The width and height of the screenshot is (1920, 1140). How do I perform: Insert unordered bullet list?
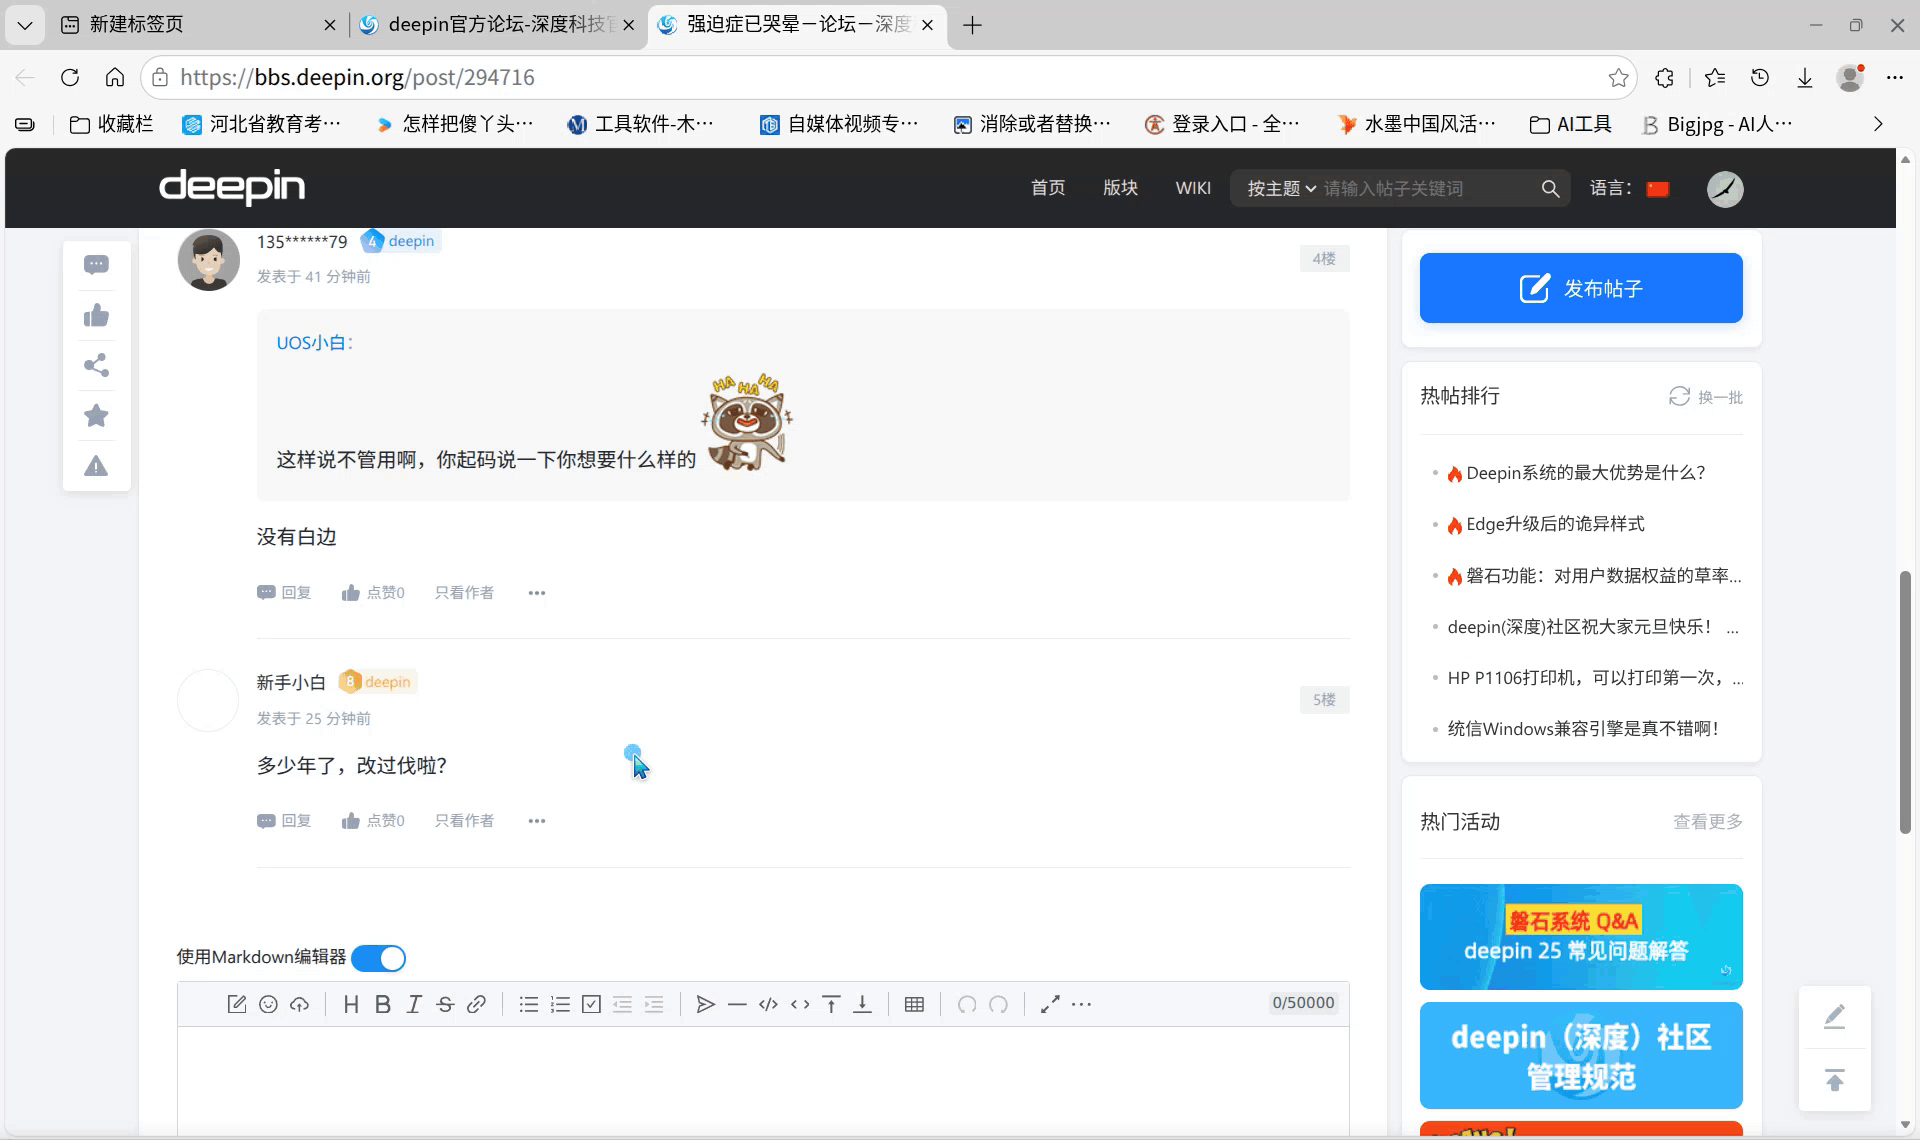529,1004
